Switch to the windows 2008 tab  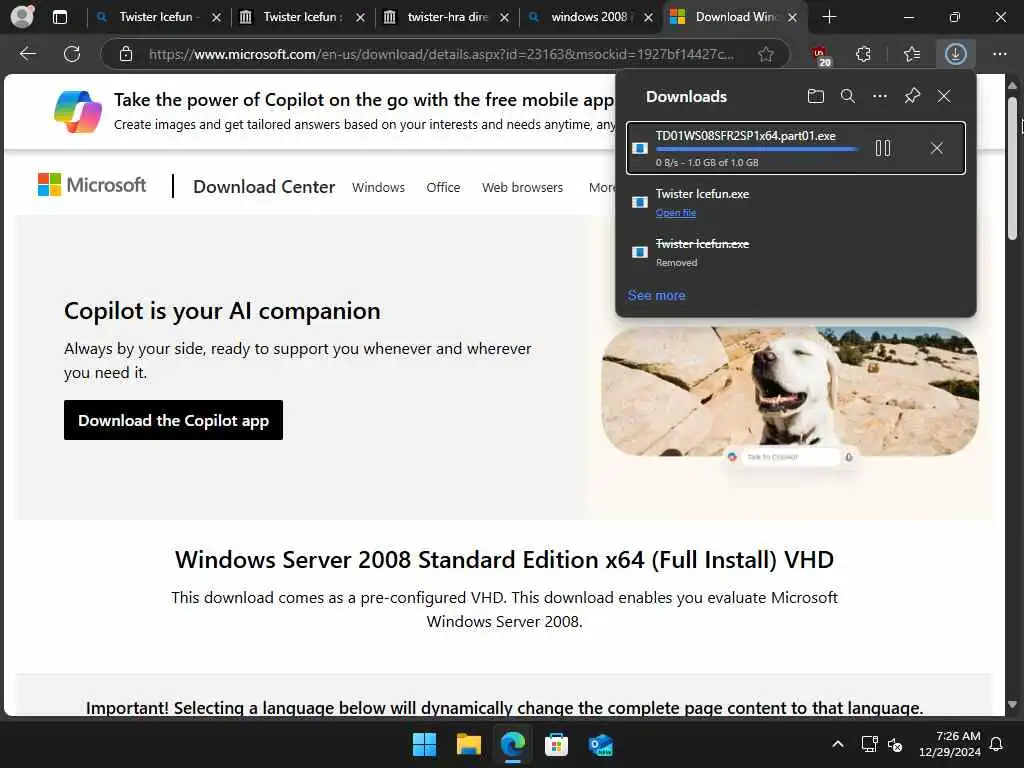click(590, 17)
